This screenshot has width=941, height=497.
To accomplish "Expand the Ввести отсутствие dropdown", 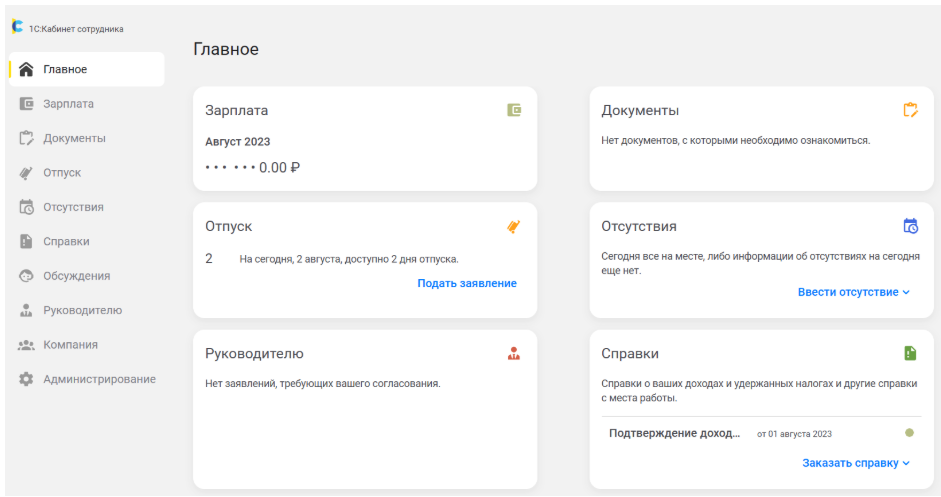I will point(853,292).
